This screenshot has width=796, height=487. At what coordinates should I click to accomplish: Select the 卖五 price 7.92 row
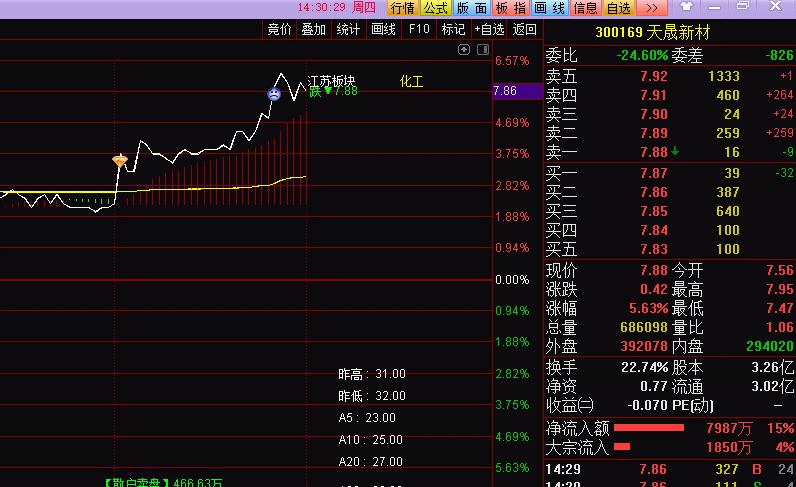tap(670, 76)
